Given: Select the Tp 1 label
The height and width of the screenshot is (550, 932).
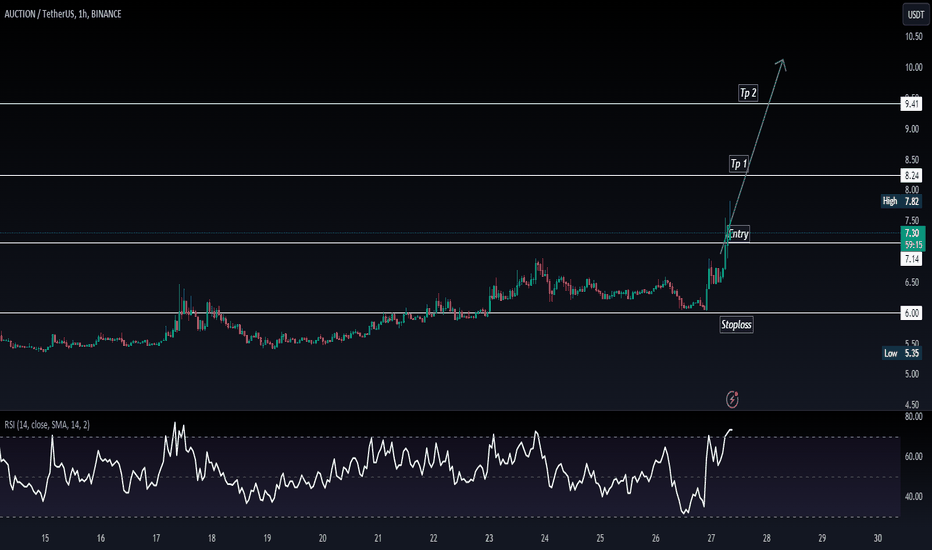Looking at the screenshot, I should coord(739,164).
